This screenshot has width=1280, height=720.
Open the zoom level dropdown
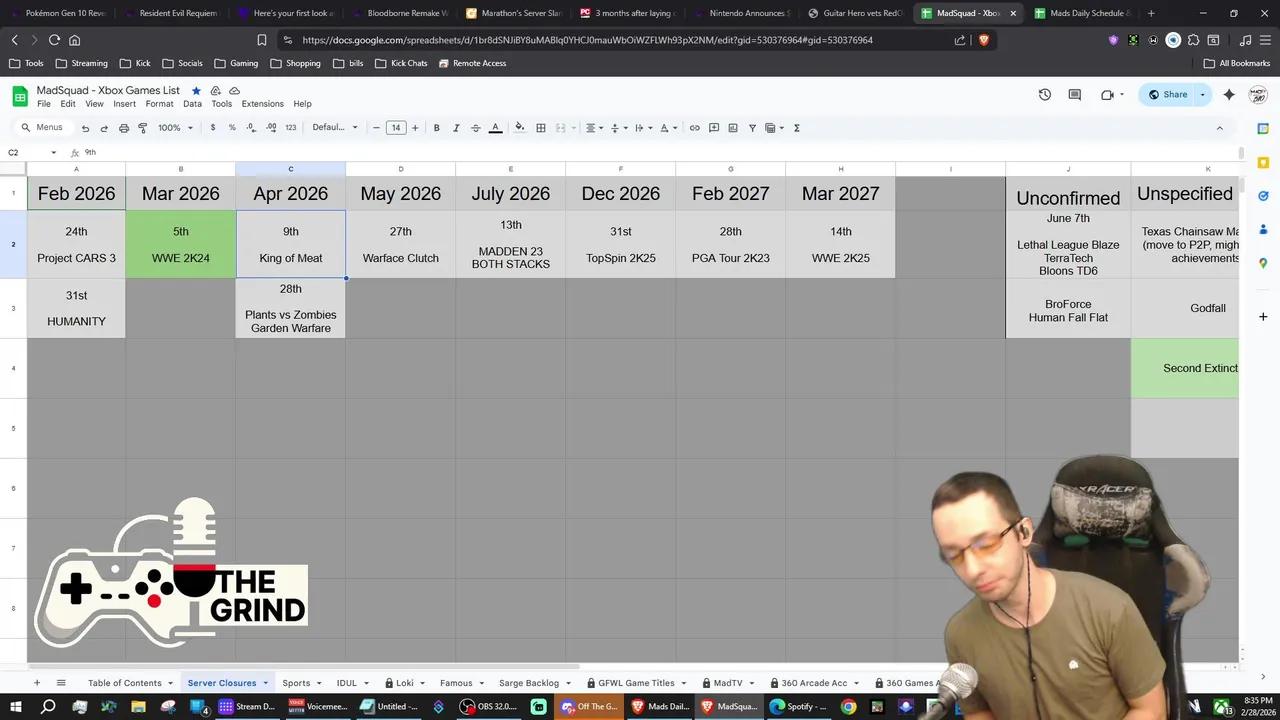(176, 128)
